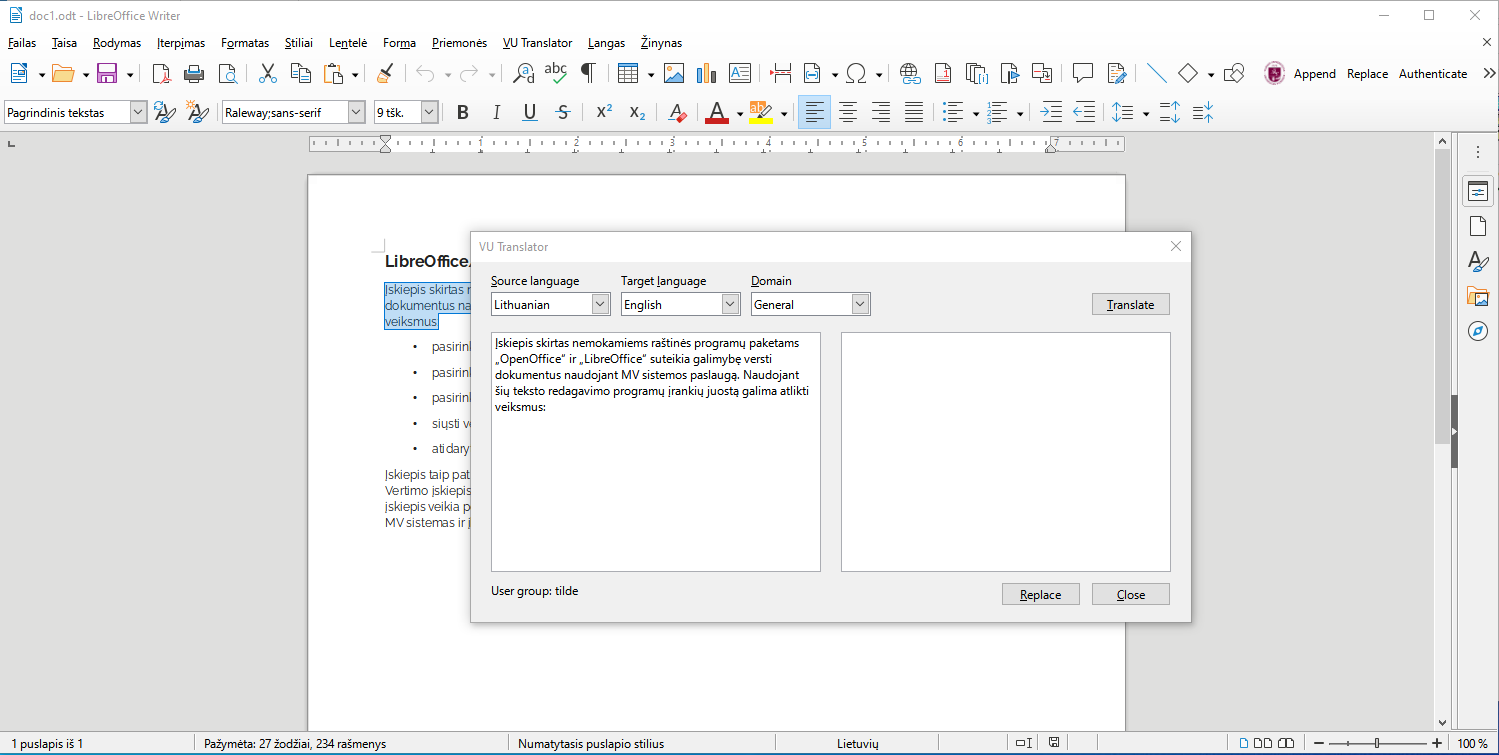Viewport: 1499px width, 755px height.
Task: Toggle Print Preview icon
Action: (x=227, y=73)
